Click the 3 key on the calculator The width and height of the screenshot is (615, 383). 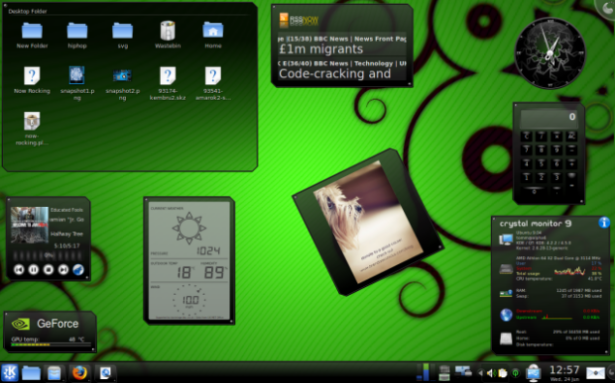click(x=556, y=177)
